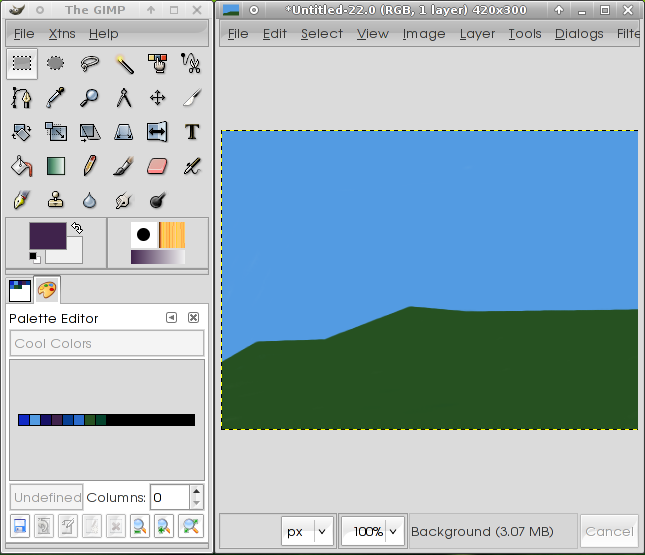This screenshot has height=555, width=645.
Task: Open the toolbox Help menu
Action: click(104, 34)
